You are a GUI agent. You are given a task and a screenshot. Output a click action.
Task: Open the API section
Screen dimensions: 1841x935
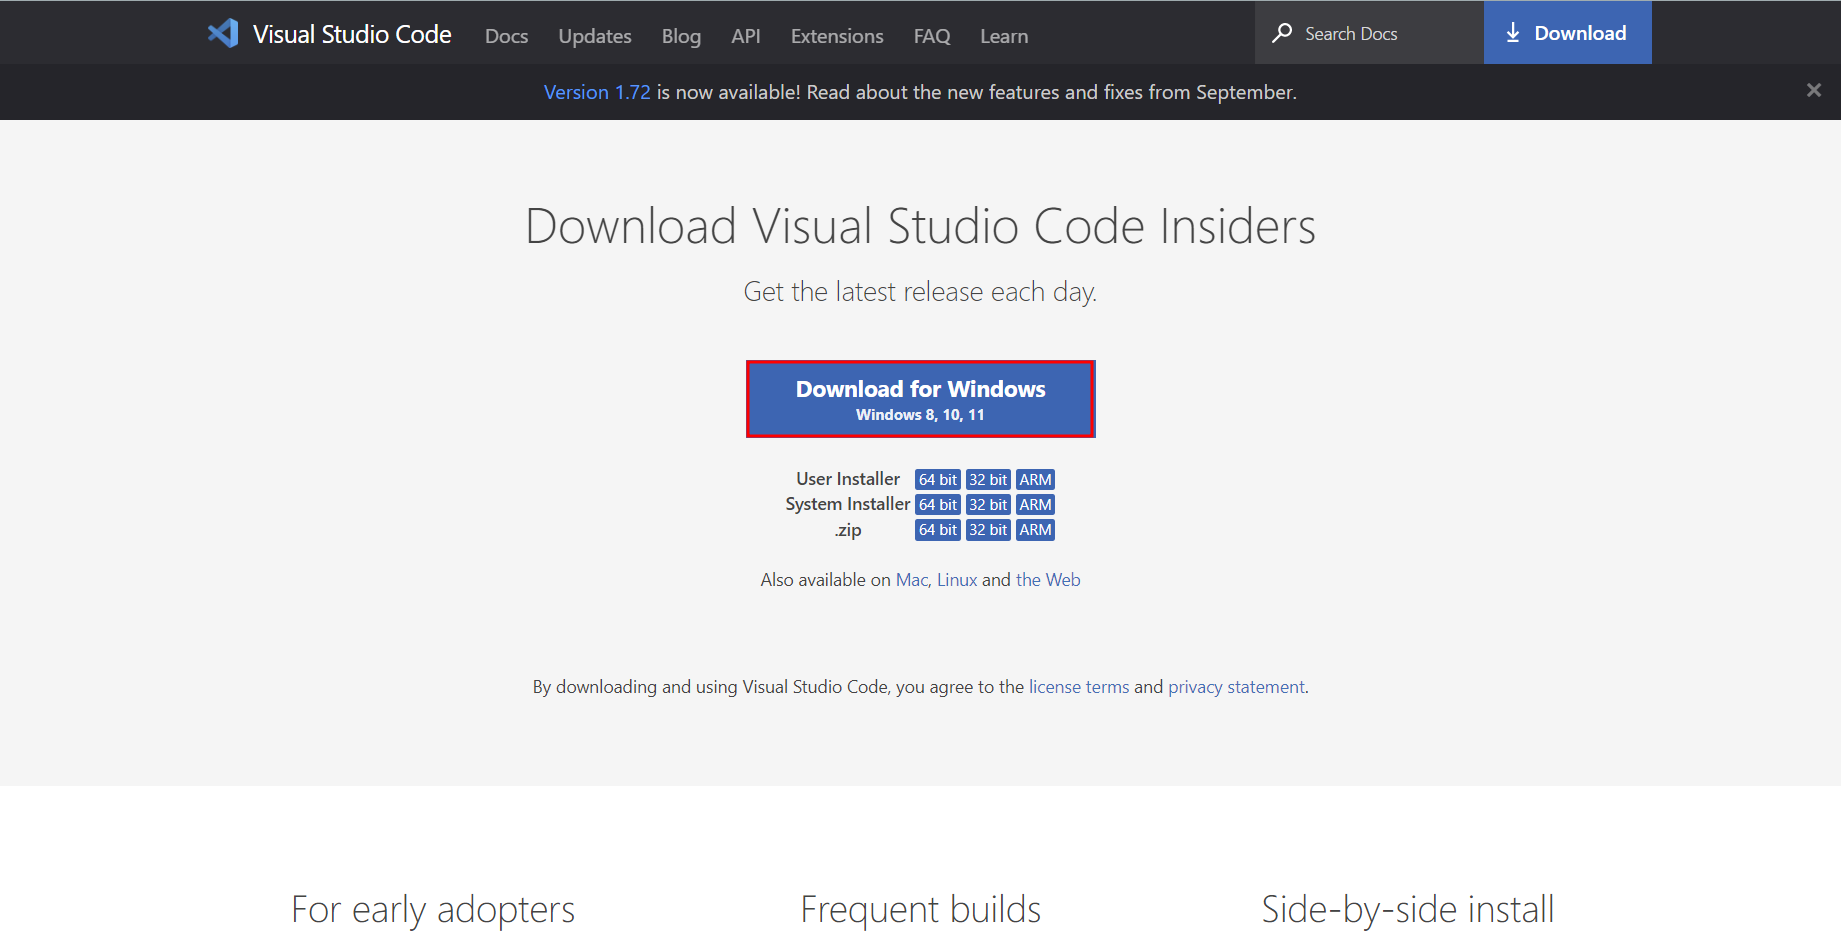tap(746, 36)
